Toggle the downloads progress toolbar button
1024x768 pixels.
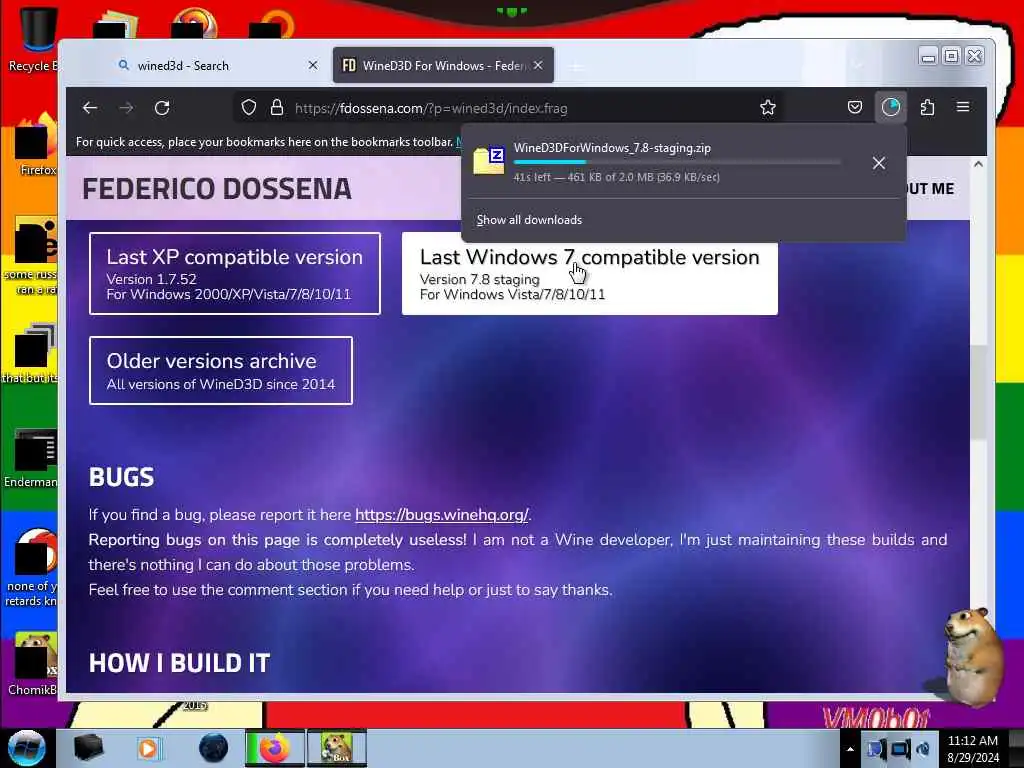pos(890,107)
